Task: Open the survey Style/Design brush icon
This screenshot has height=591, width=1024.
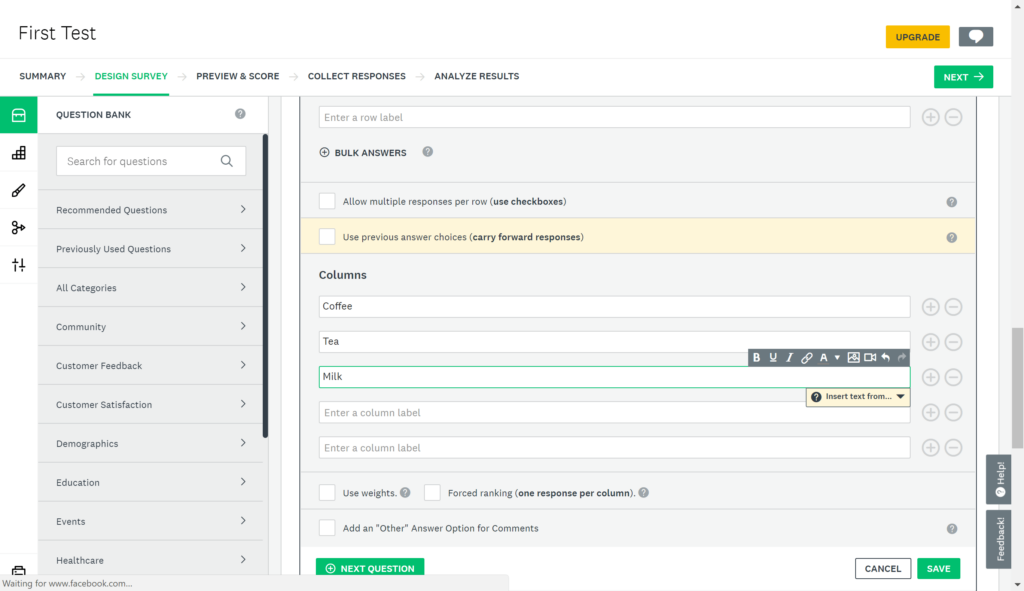Action: point(17,189)
